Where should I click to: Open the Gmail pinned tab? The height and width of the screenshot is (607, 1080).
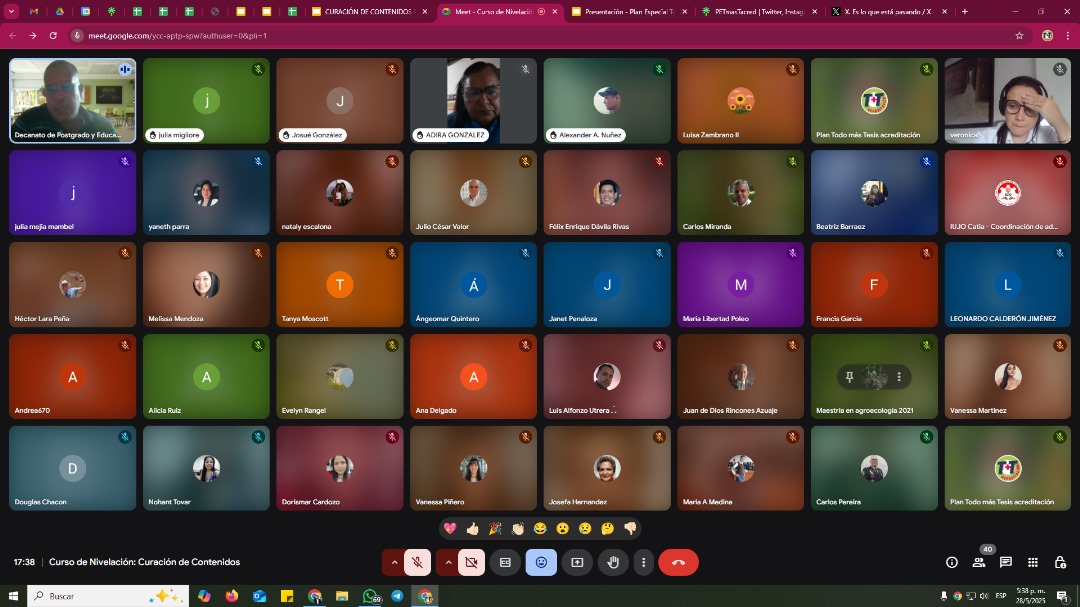tap(34, 12)
